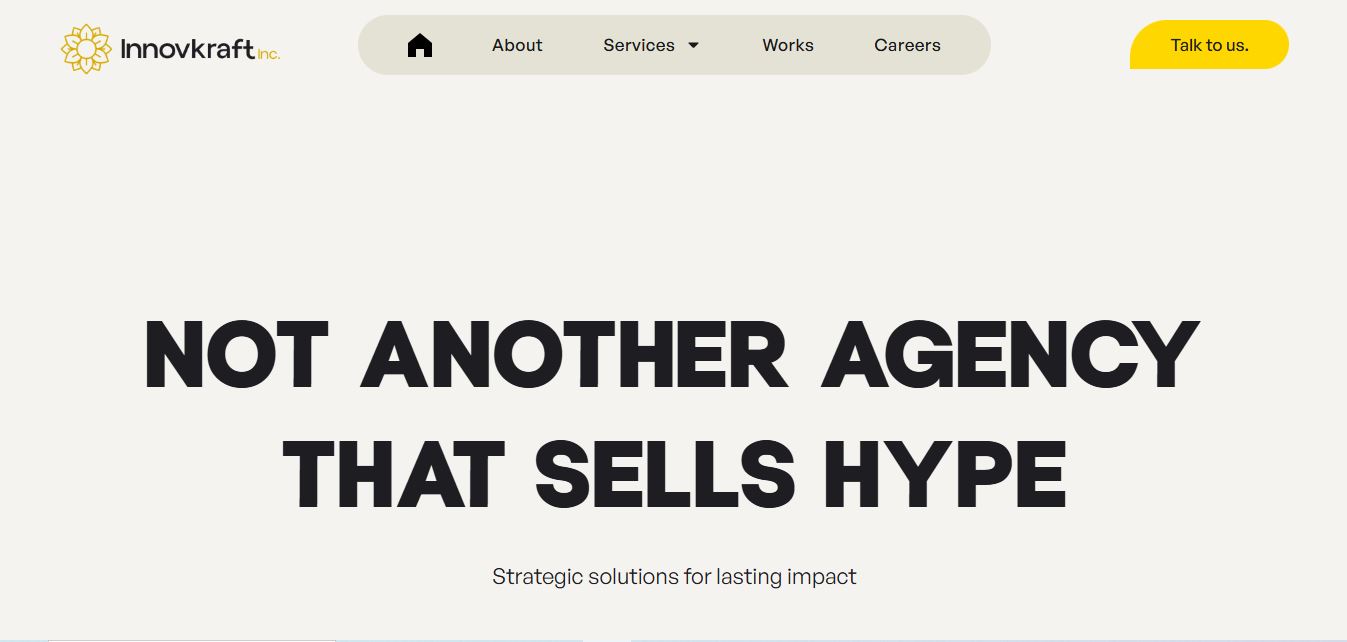Click the Innovkraft wordmark text
Screen dimensions: 1347x642
187,48
